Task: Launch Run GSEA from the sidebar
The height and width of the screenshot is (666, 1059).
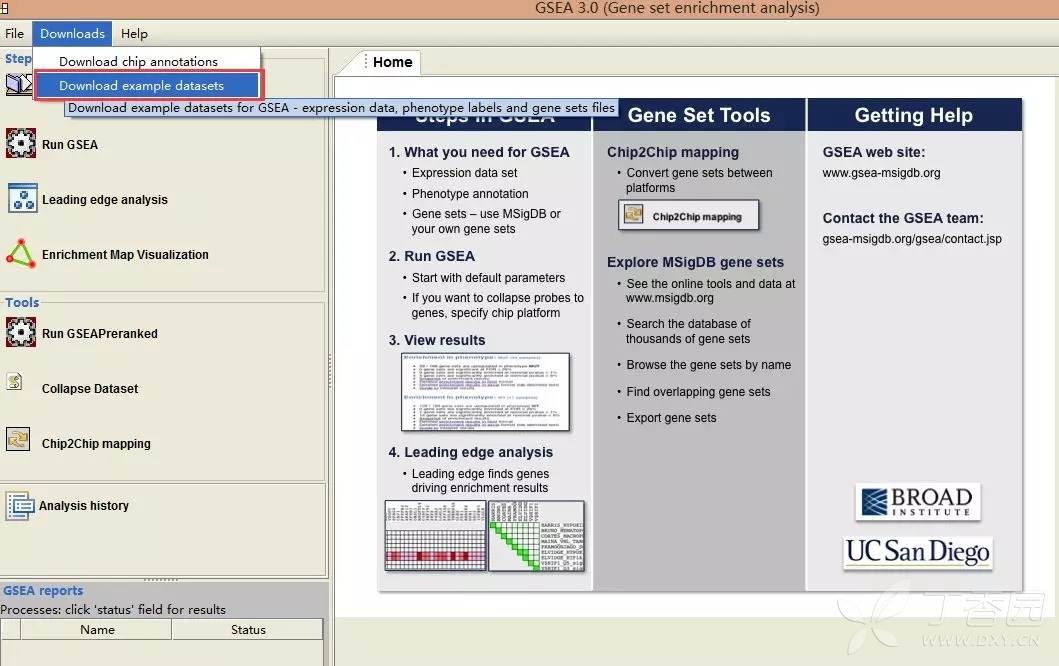Action: click(x=70, y=145)
